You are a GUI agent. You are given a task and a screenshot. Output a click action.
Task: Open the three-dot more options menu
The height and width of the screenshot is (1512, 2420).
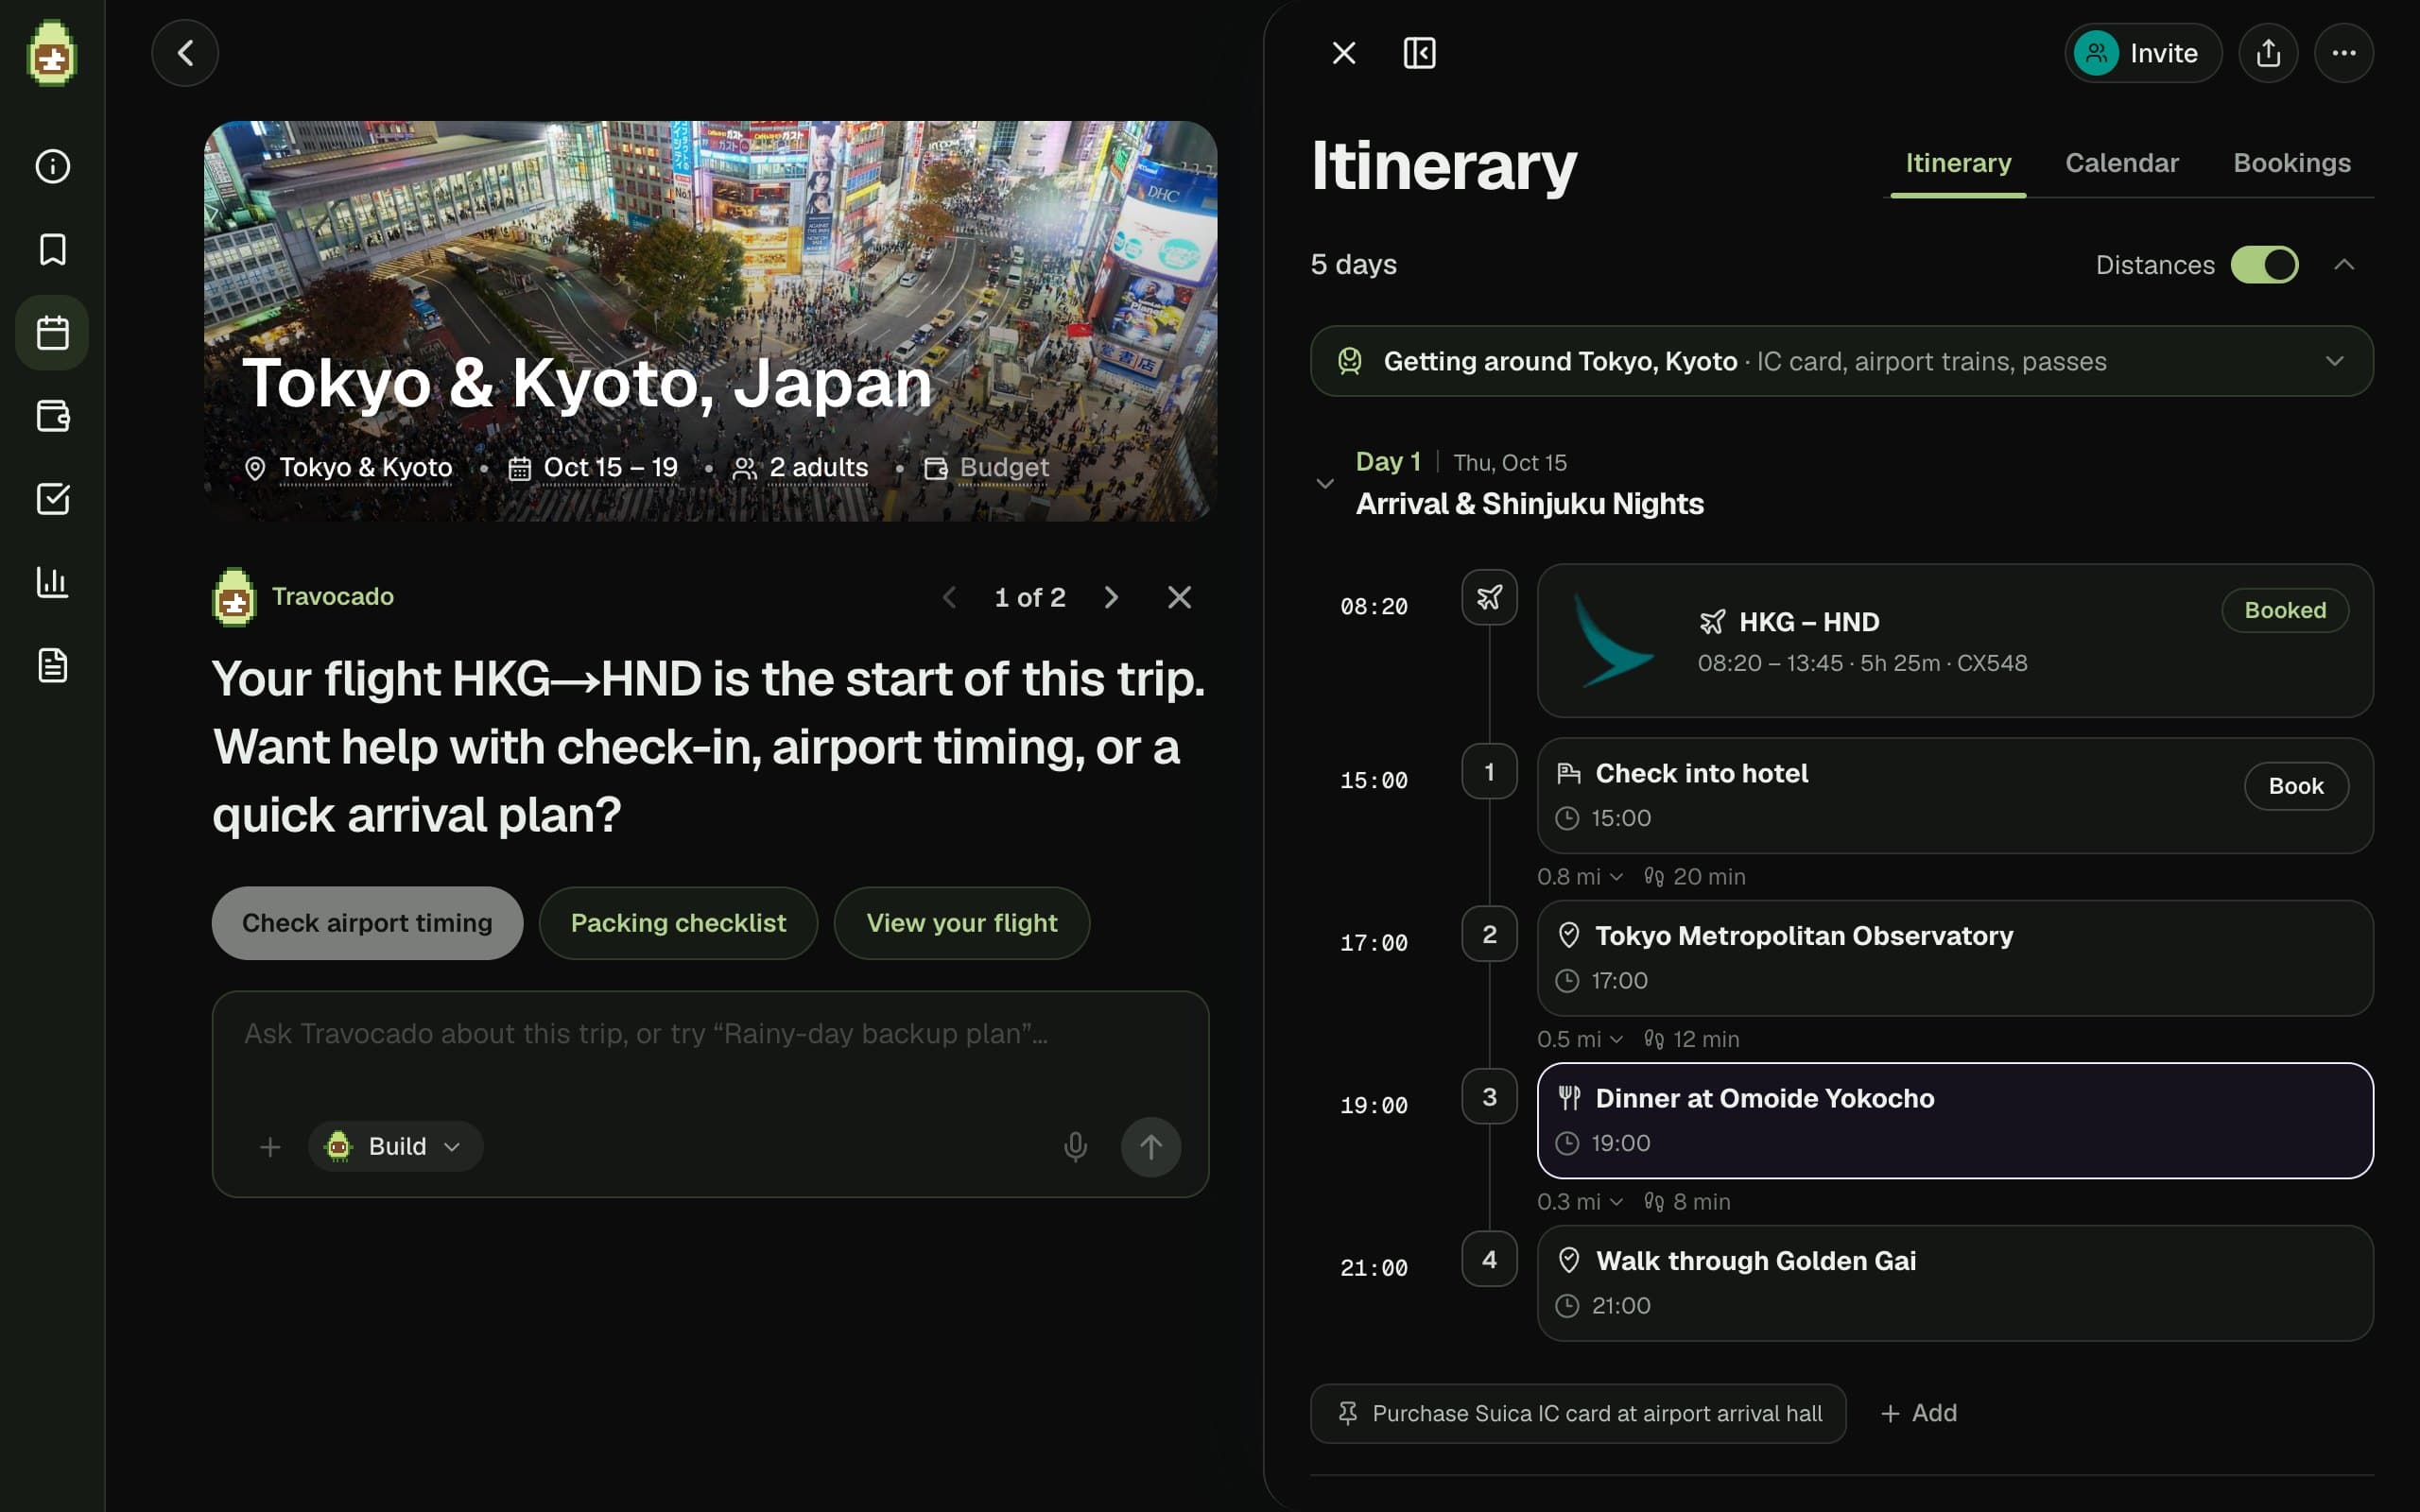(2344, 53)
